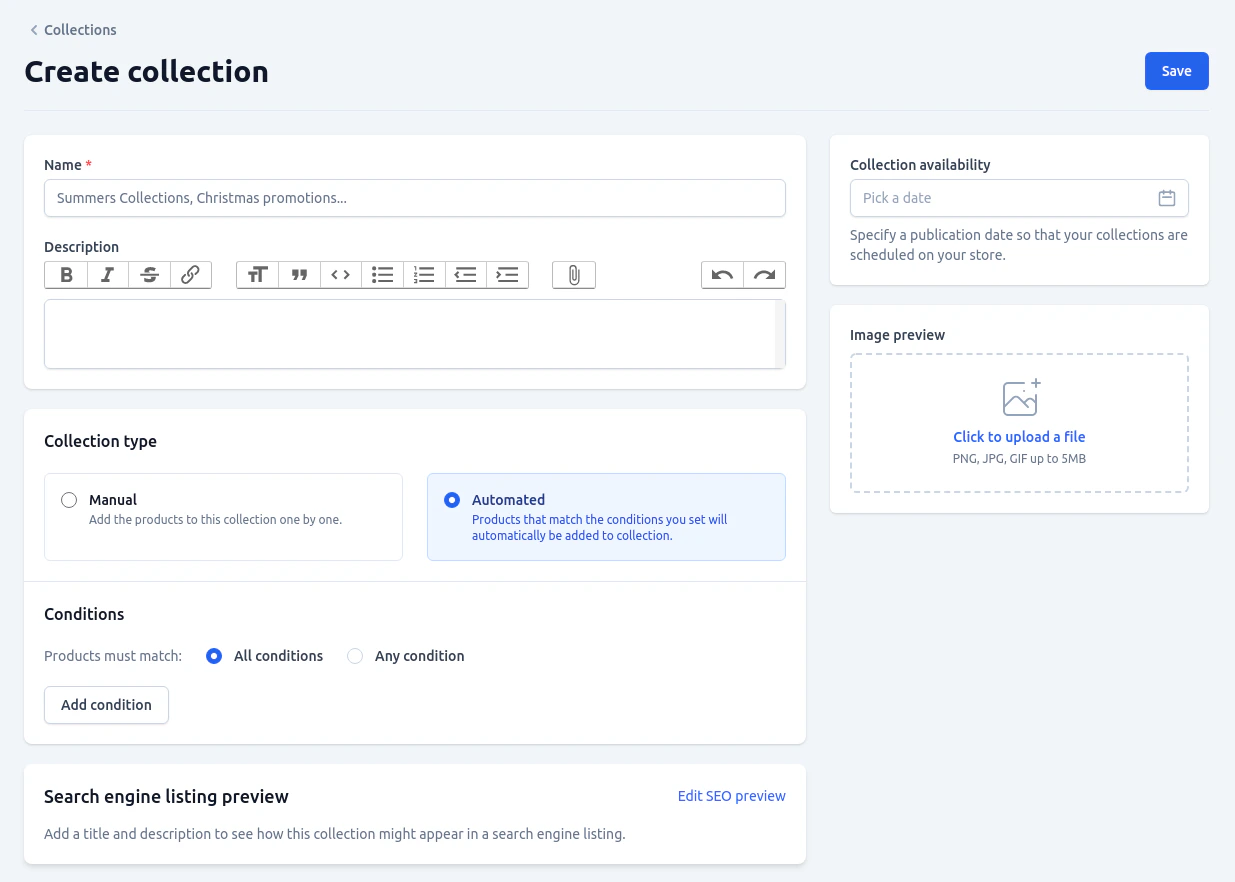Click 'Search engine listing preview' heading
Screen dimensions: 1235x882
166,797
